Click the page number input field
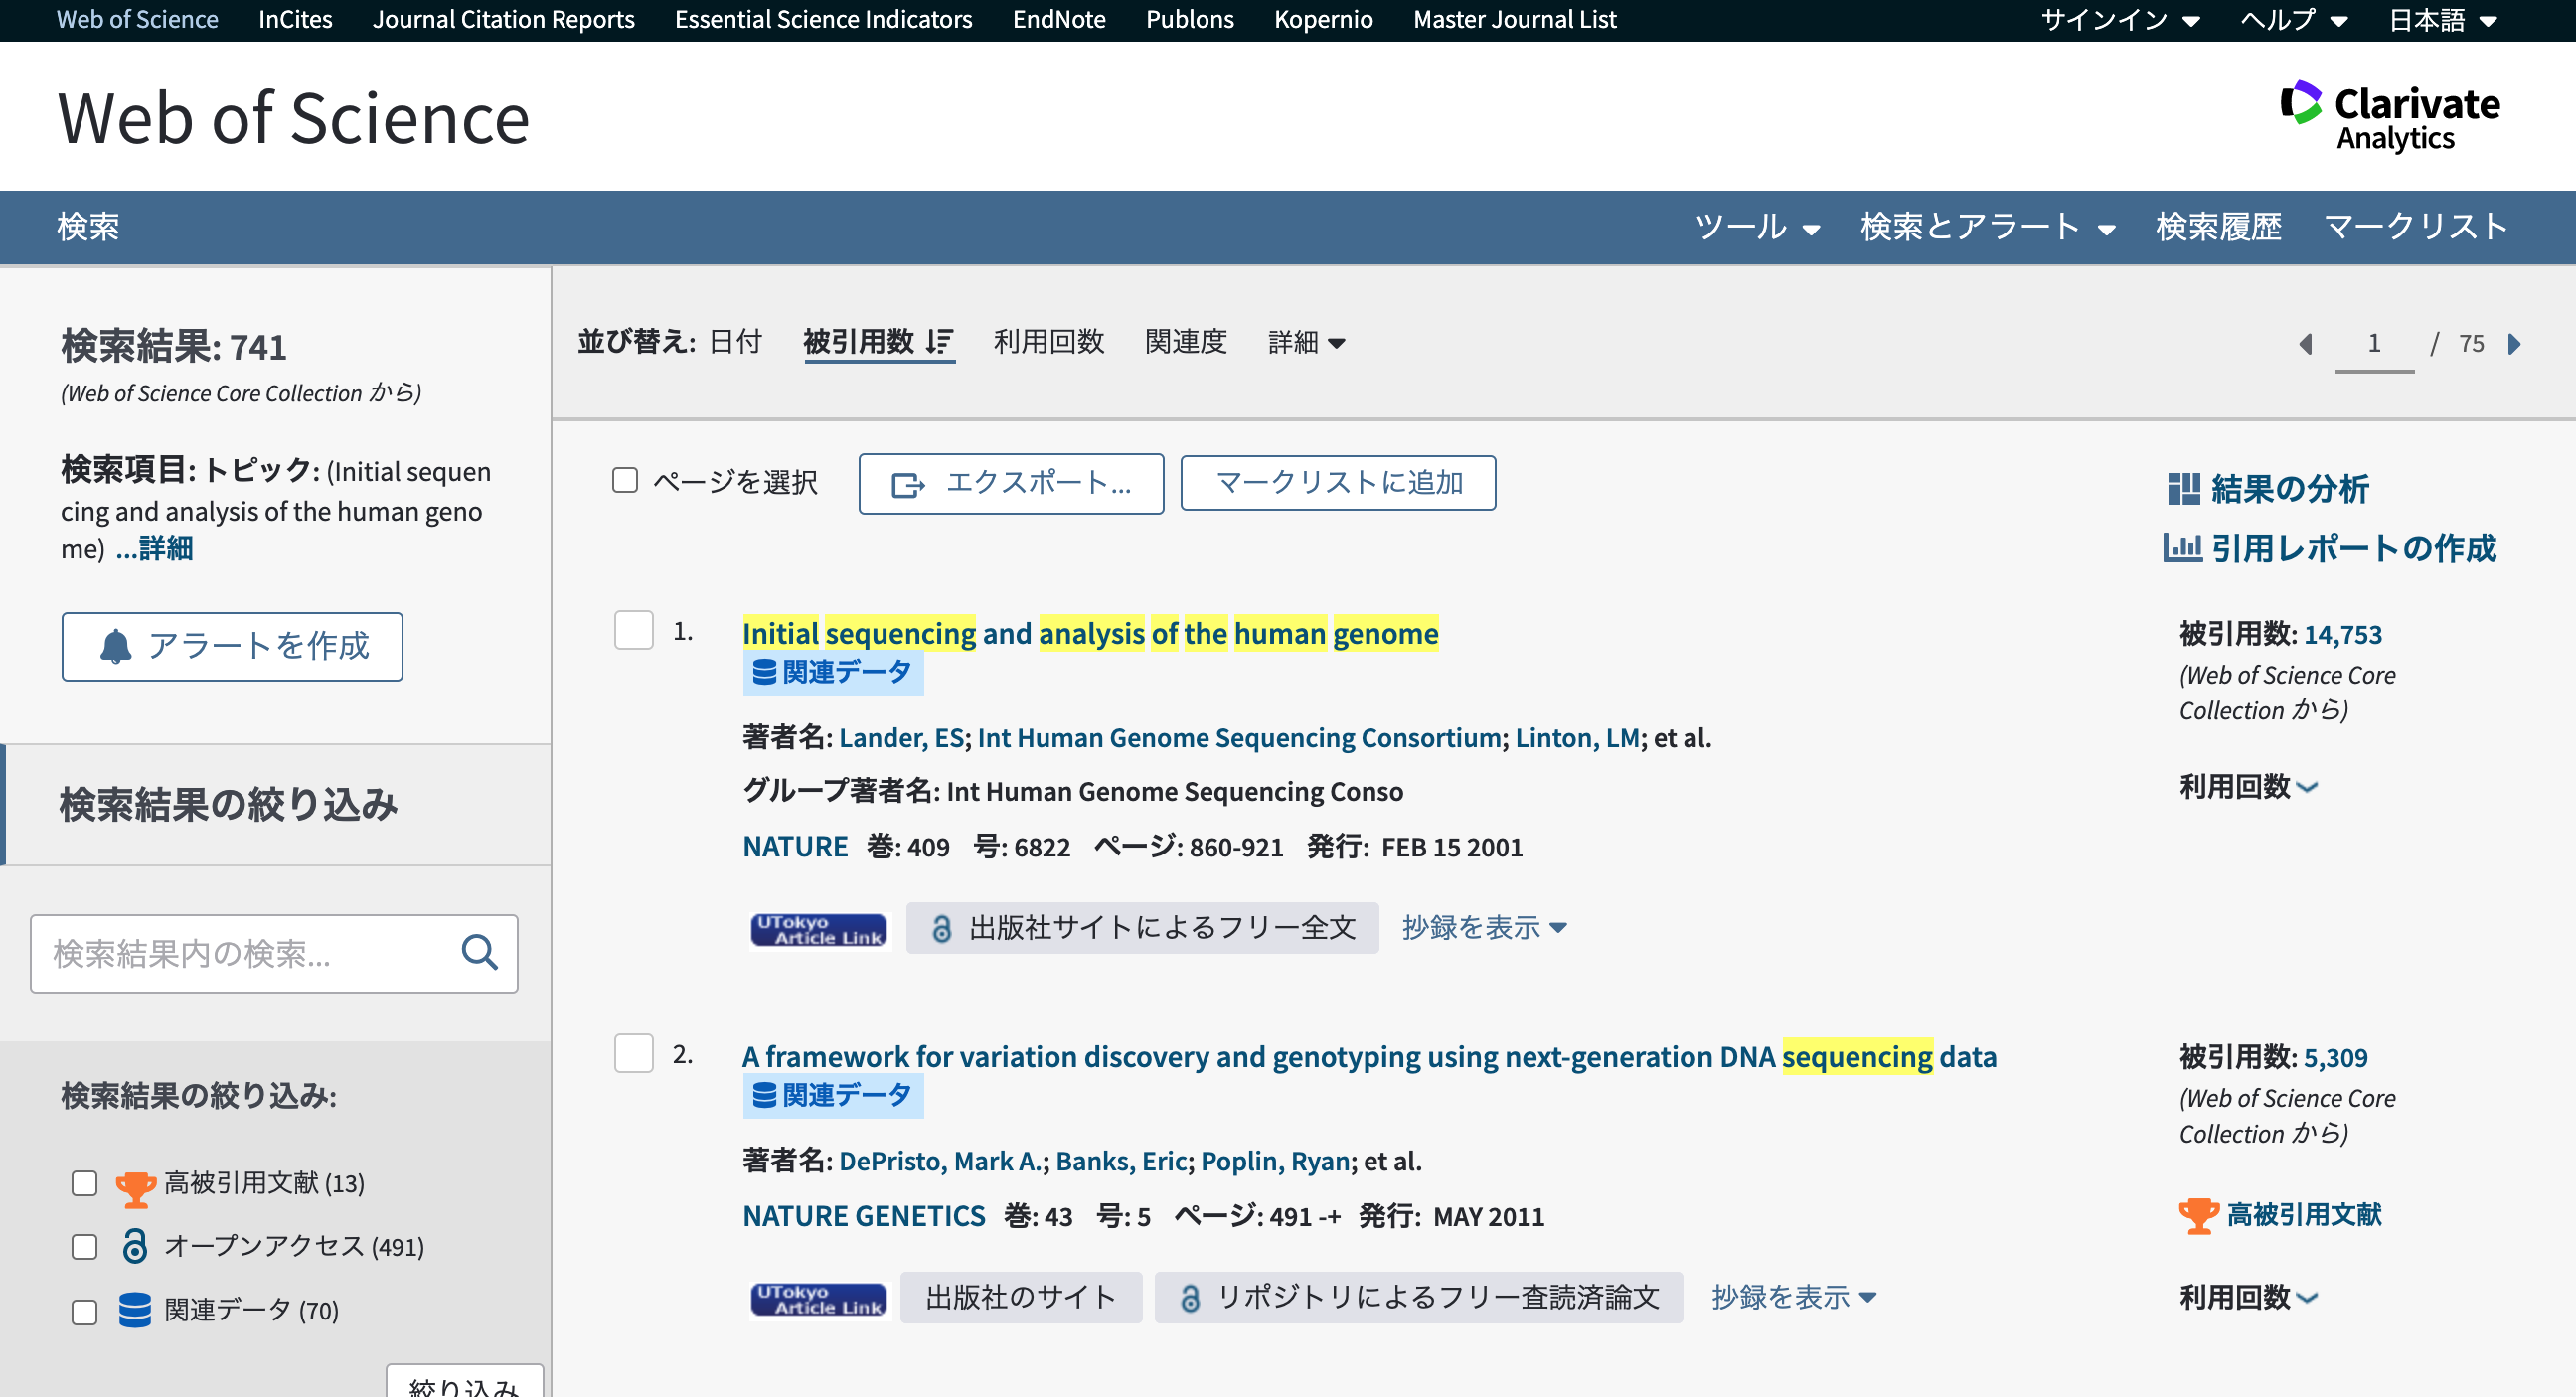The height and width of the screenshot is (1397, 2576). coord(2375,343)
